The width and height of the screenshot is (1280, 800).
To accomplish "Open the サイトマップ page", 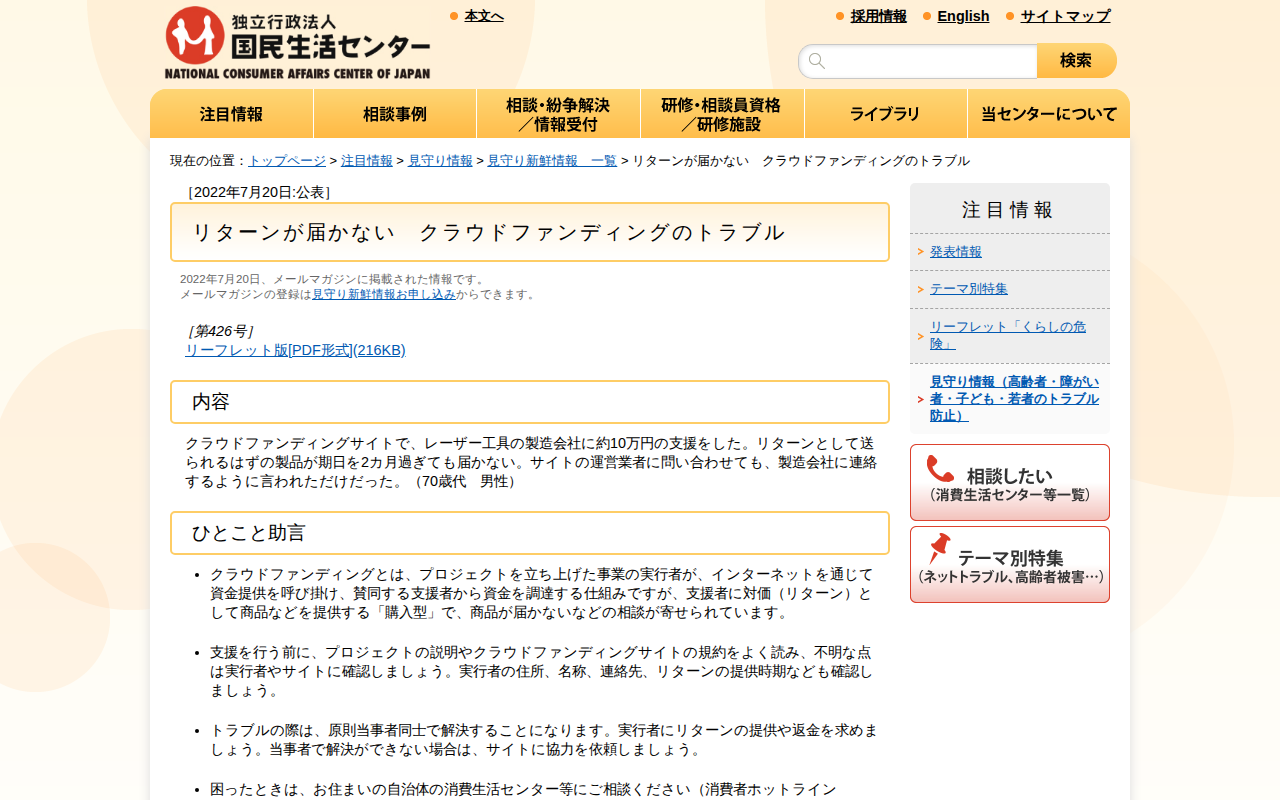I will coord(1063,16).
